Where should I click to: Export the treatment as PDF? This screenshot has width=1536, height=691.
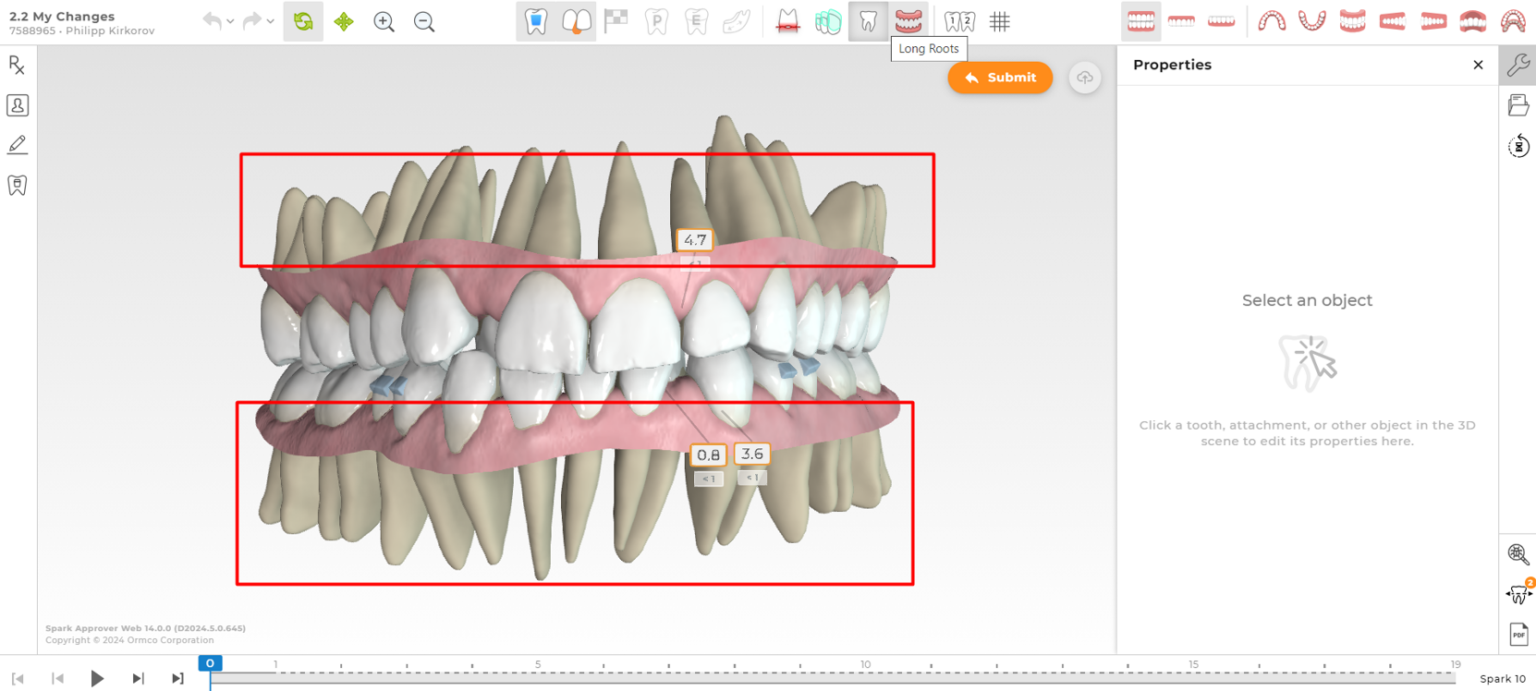[1518, 633]
